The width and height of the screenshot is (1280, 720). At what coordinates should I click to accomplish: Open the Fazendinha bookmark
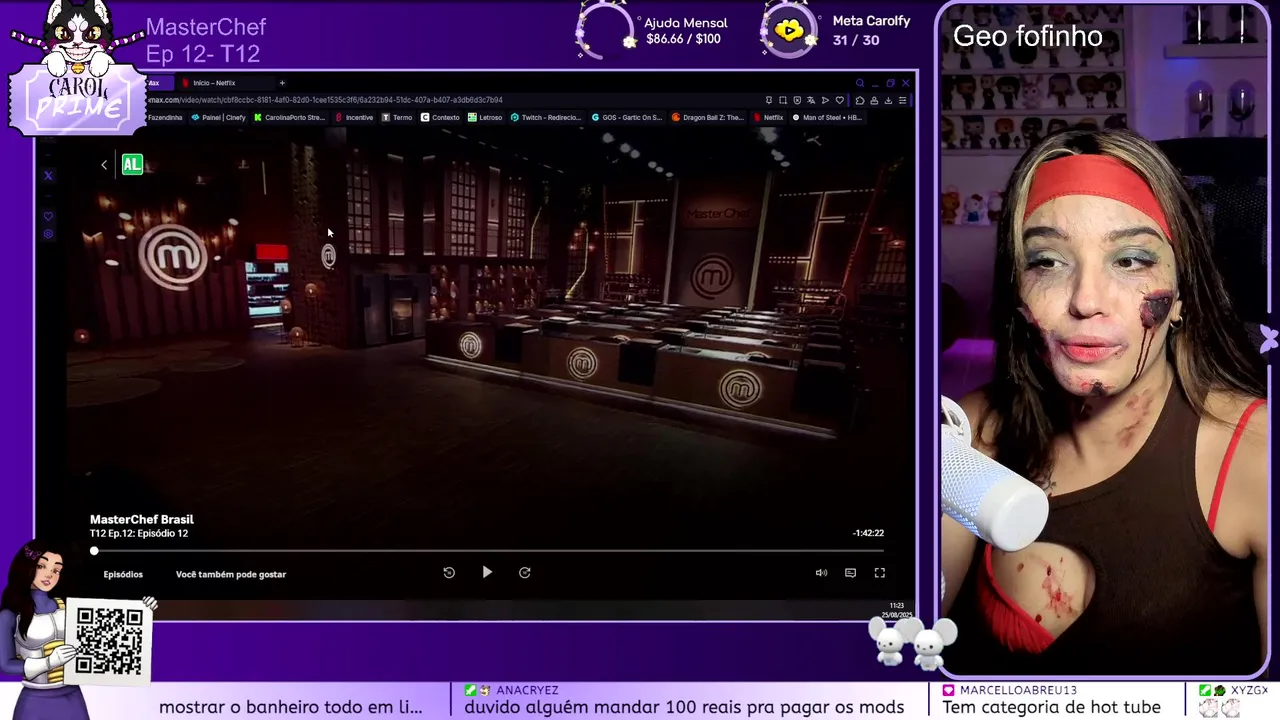click(165, 117)
